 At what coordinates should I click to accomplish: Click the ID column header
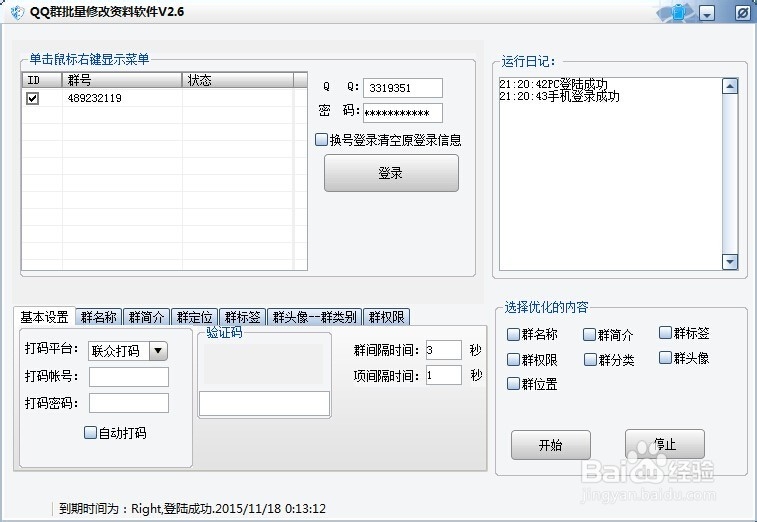(42, 80)
